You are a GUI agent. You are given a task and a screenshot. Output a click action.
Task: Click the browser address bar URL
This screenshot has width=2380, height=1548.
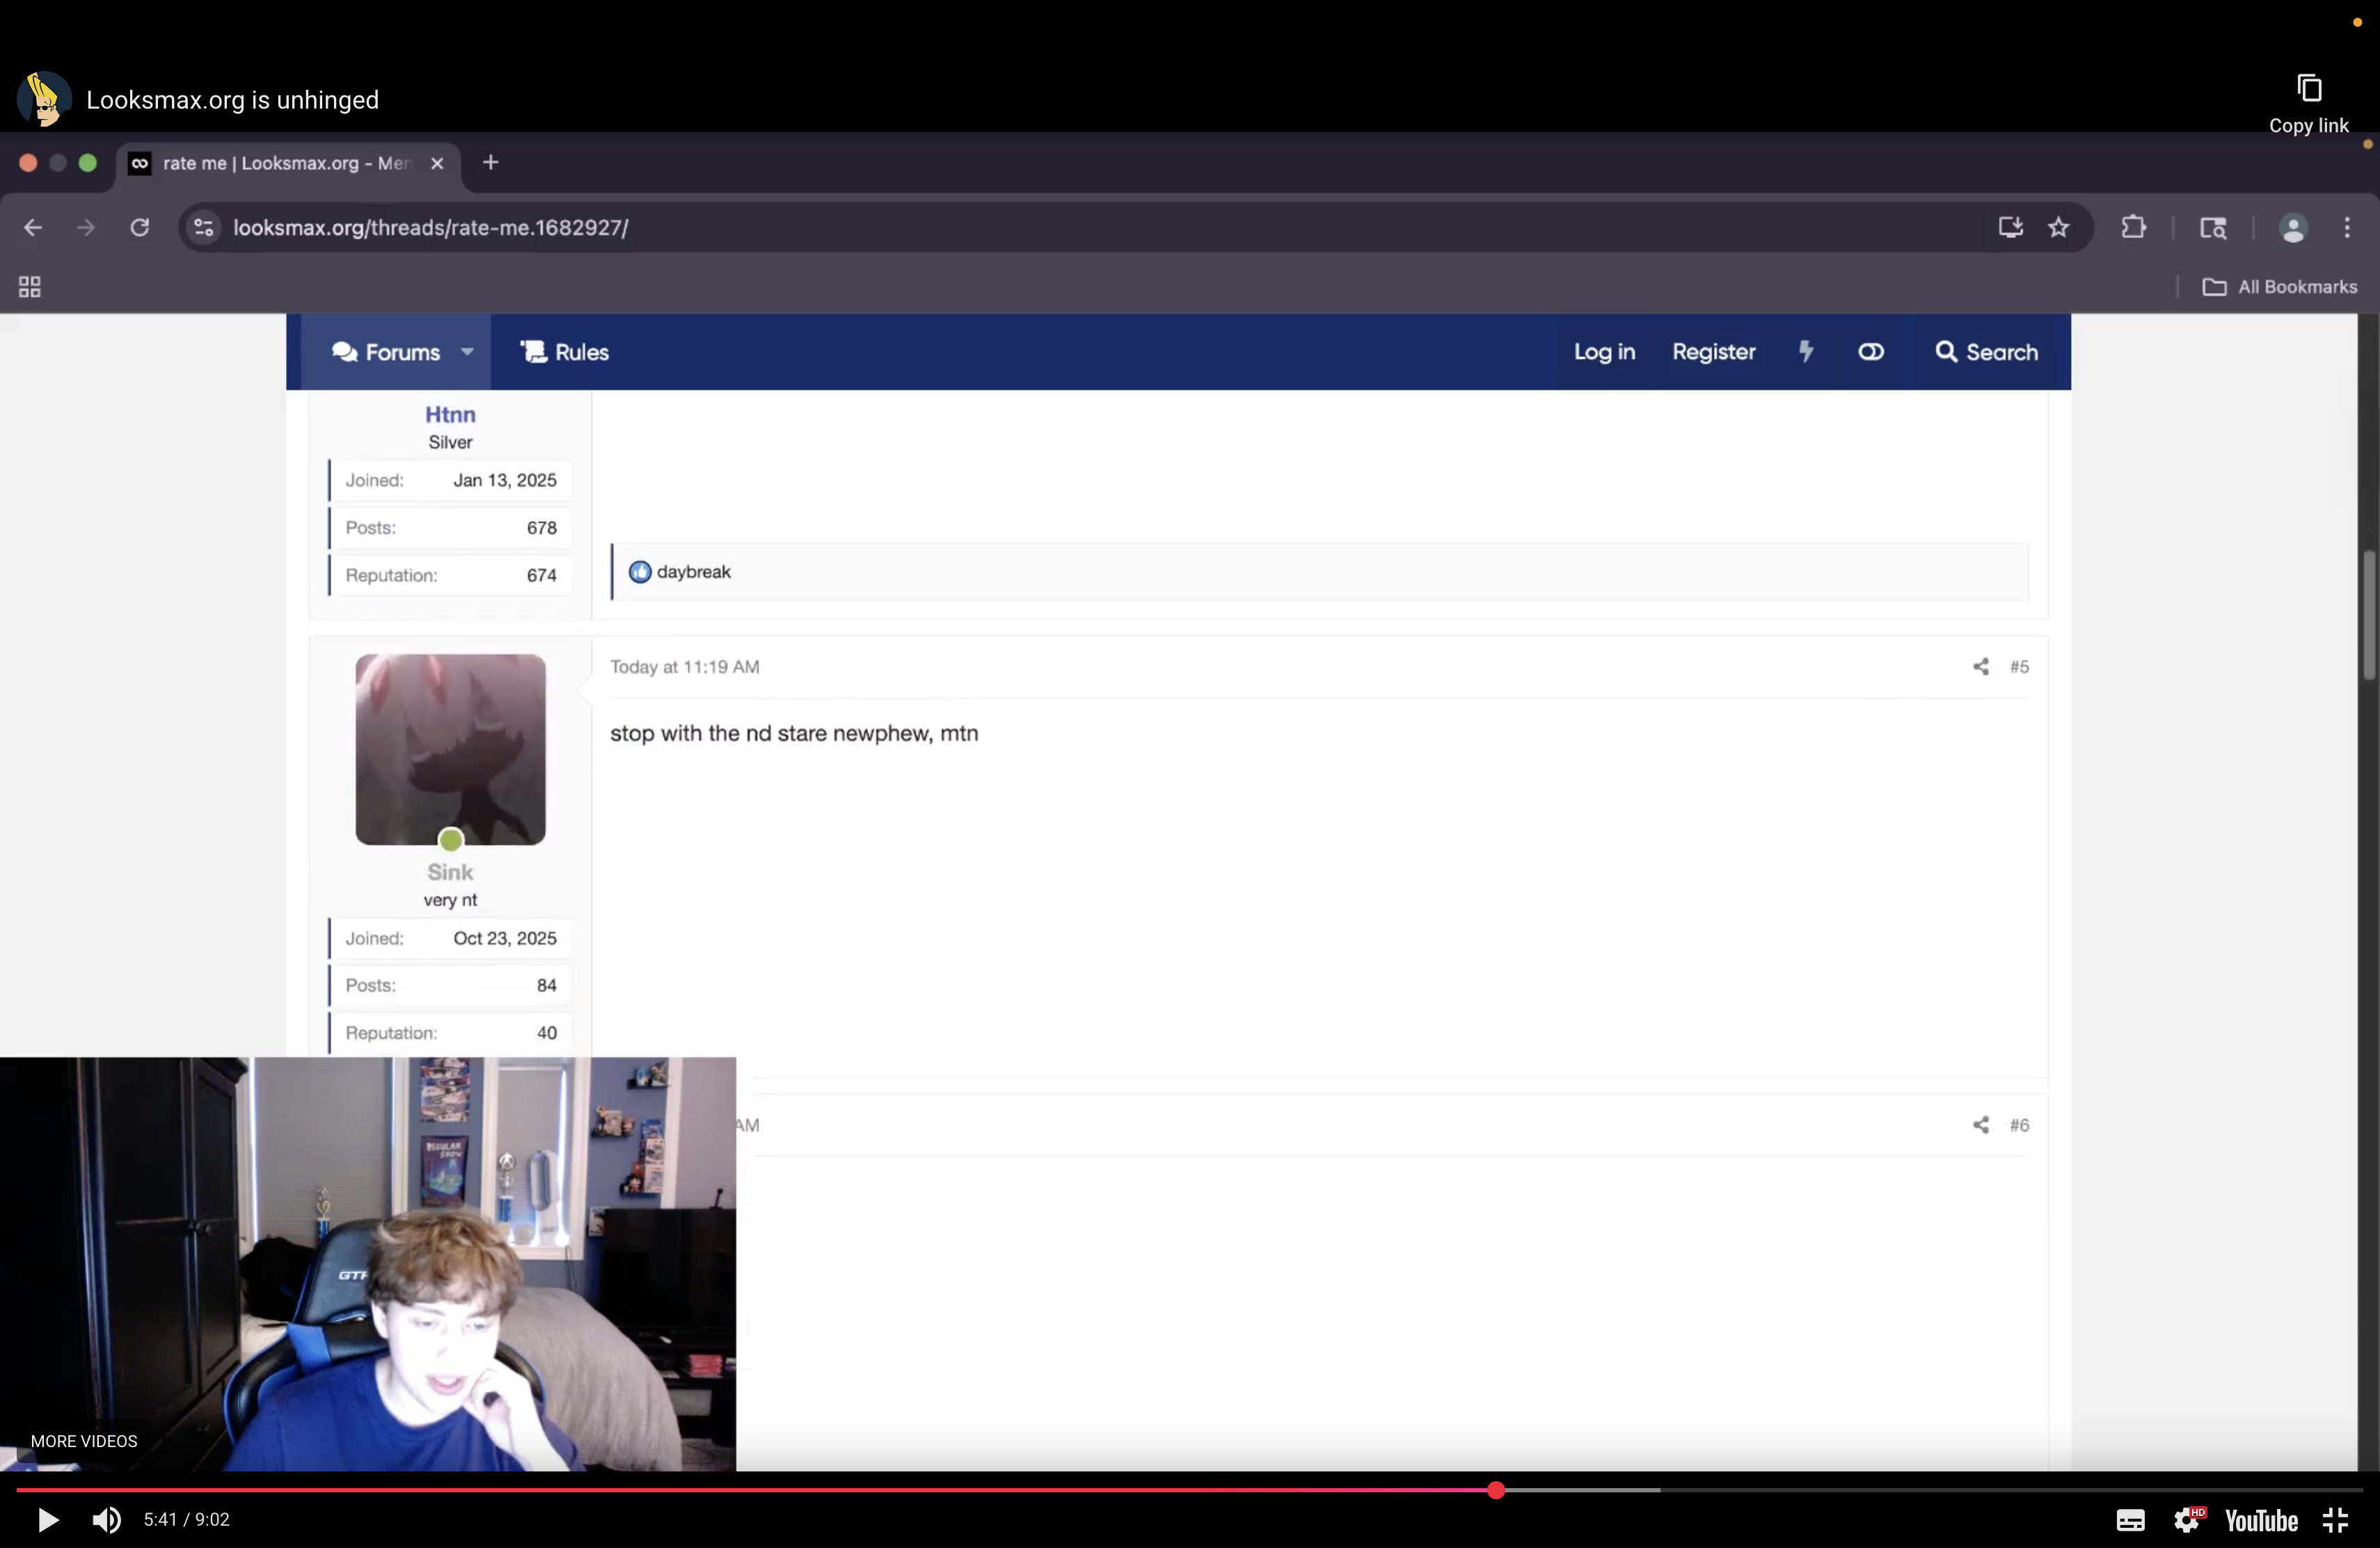click(x=430, y=228)
